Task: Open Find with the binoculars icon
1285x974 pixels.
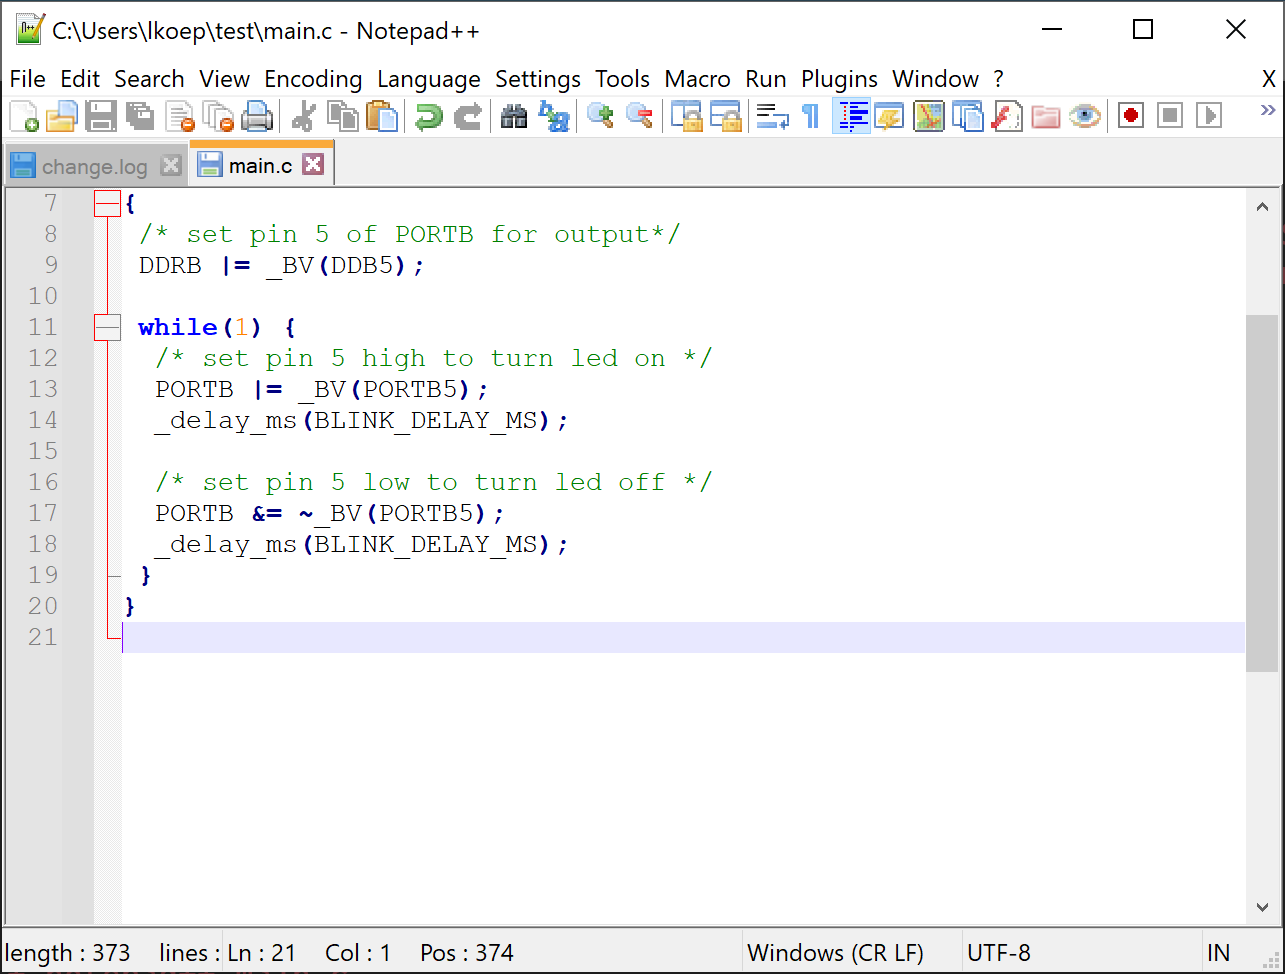Action: coord(514,116)
